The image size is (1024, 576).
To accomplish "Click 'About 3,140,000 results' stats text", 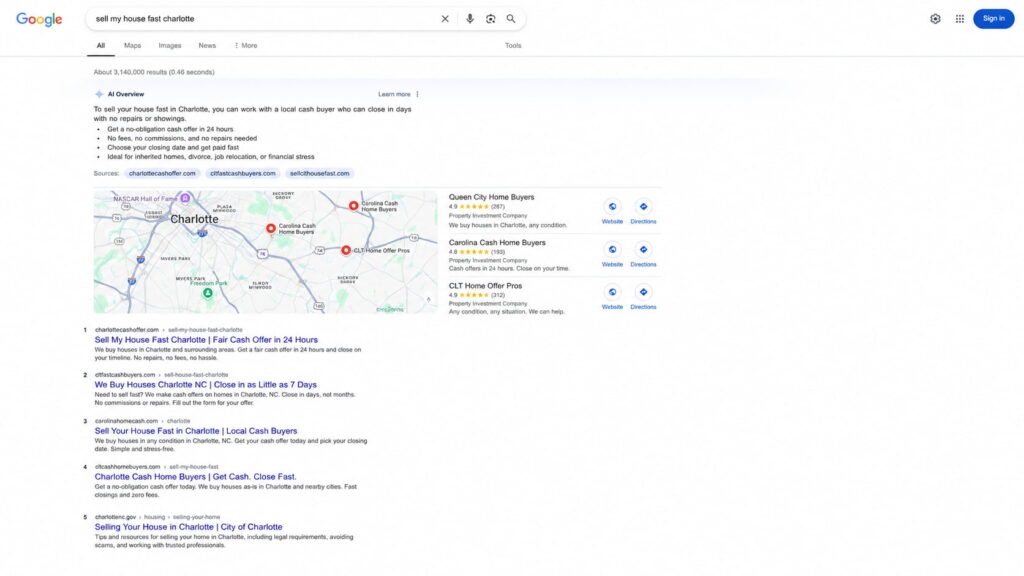I will tap(154, 72).
